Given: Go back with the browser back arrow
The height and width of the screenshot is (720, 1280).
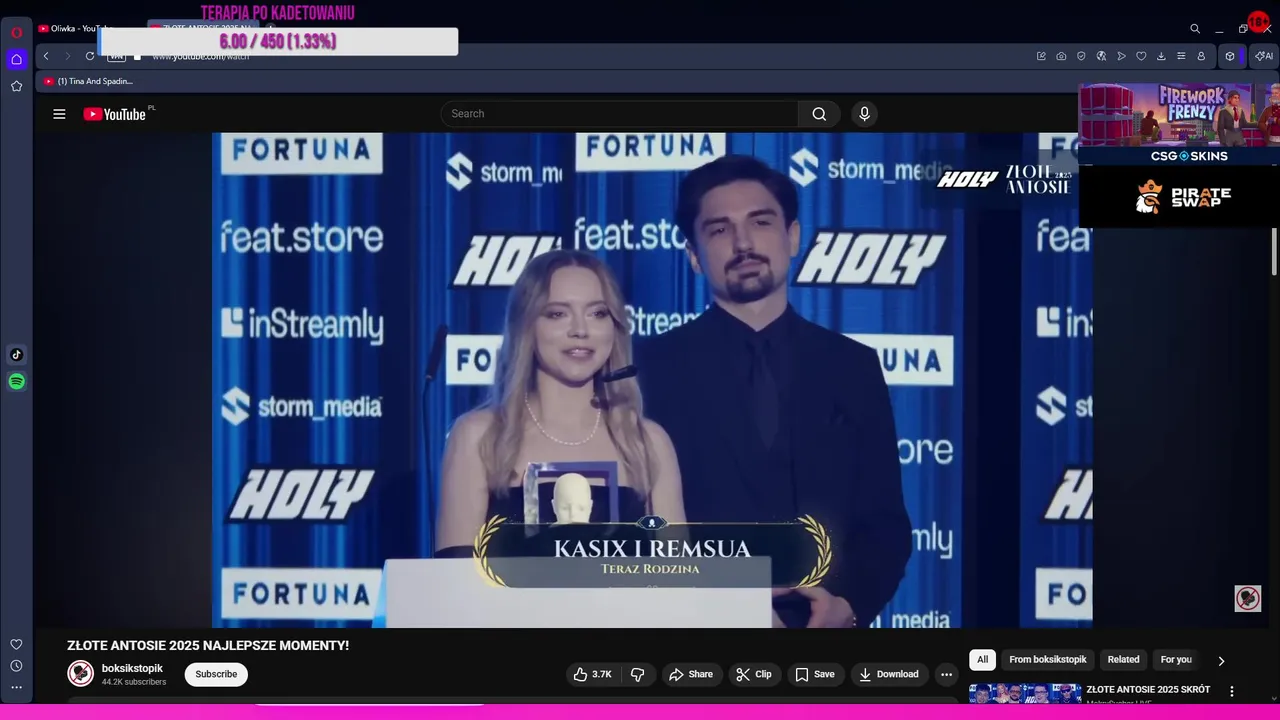Looking at the screenshot, I should (x=46, y=56).
